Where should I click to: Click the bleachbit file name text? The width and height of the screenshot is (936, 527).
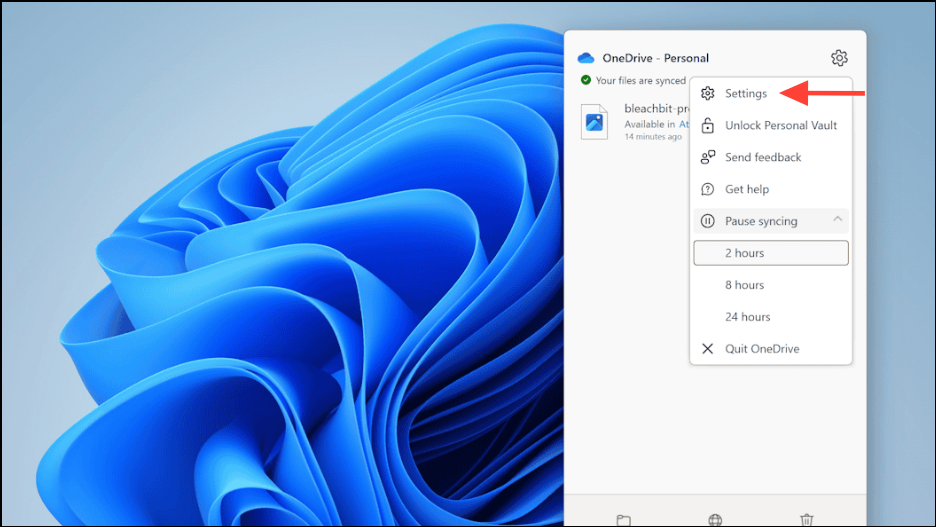point(657,109)
